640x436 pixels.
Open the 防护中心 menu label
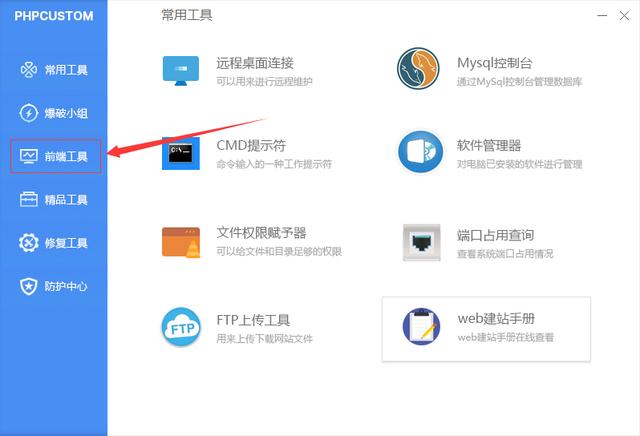66,286
